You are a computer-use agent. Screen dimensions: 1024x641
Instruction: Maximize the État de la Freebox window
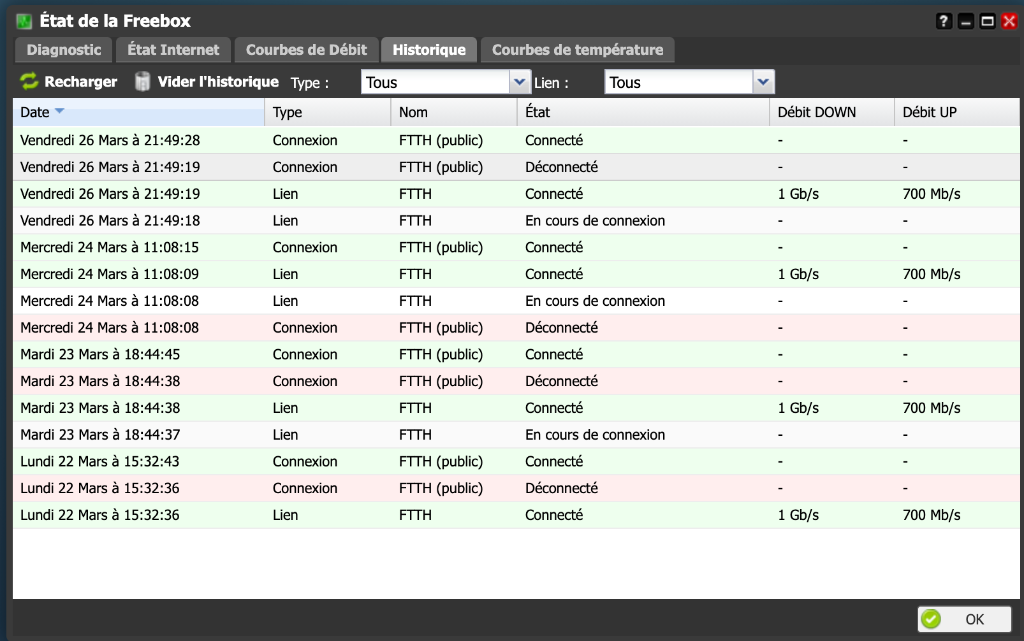[987, 22]
